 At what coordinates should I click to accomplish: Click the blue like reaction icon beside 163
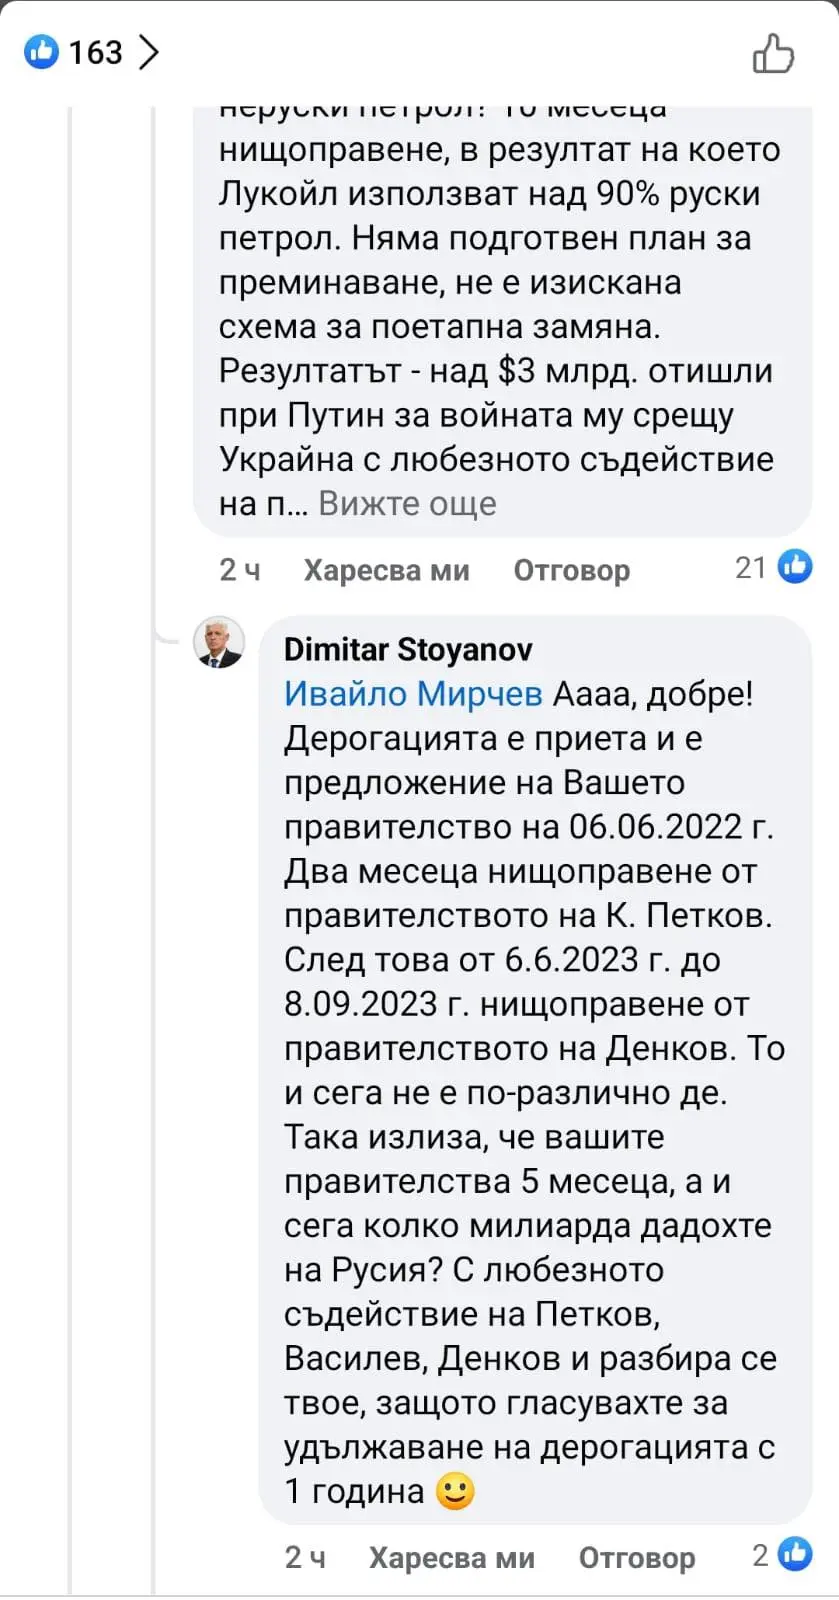pos(41,51)
